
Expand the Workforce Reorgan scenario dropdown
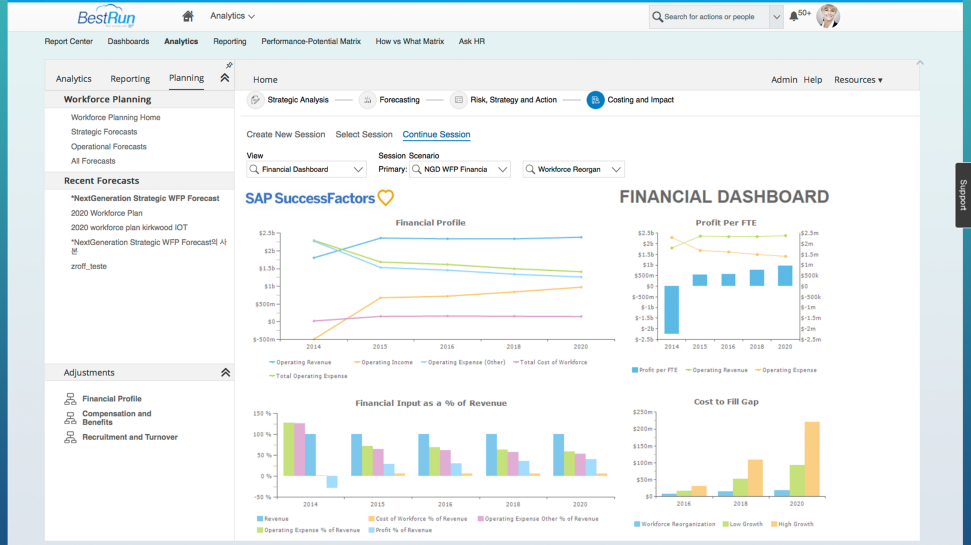tap(573, 169)
